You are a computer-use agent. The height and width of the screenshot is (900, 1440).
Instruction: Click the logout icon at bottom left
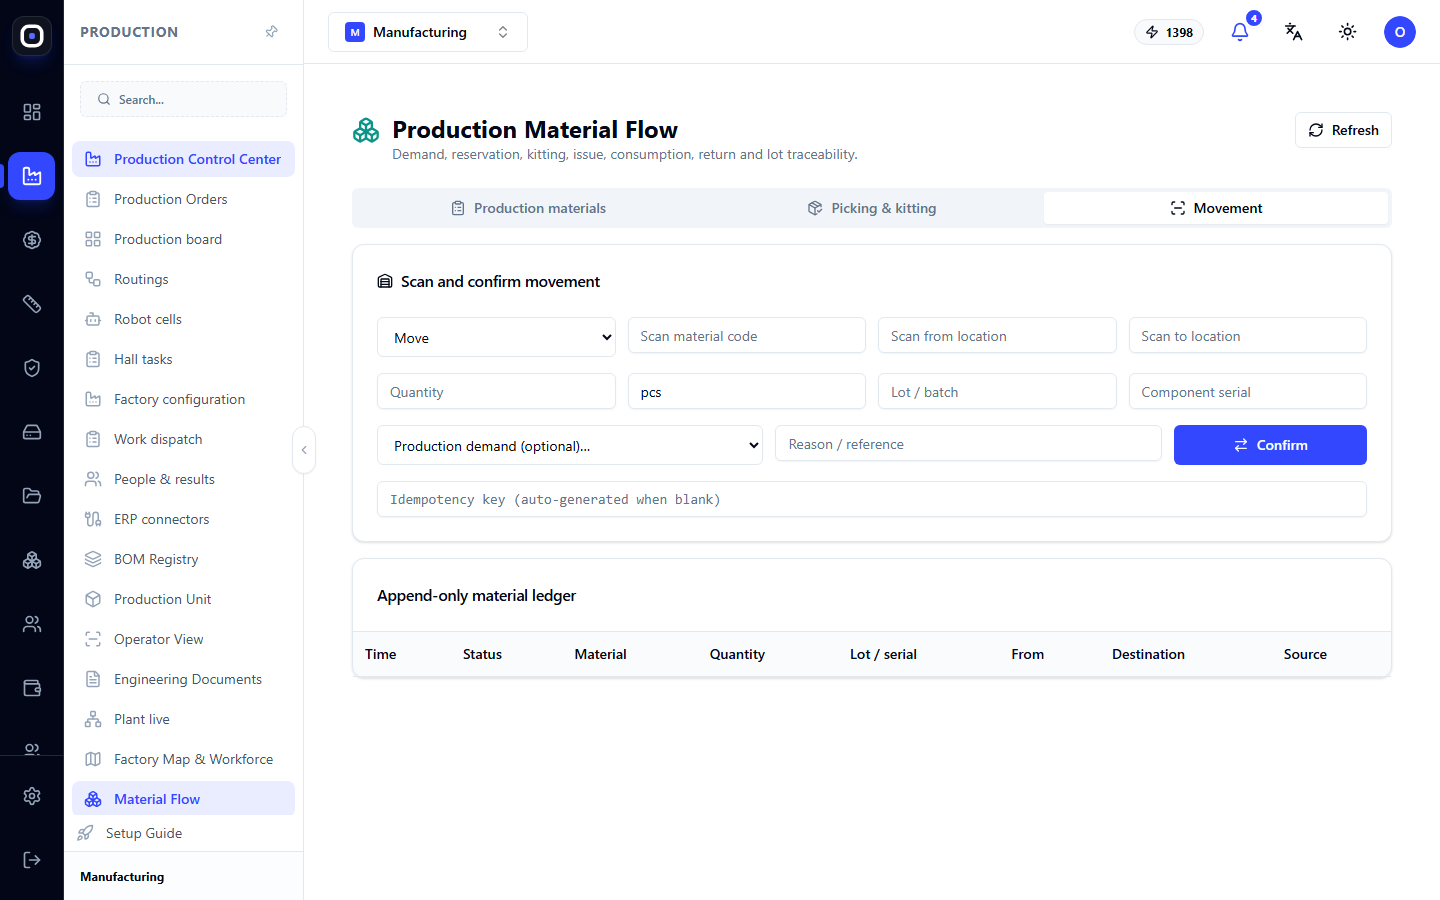pyautogui.click(x=32, y=860)
